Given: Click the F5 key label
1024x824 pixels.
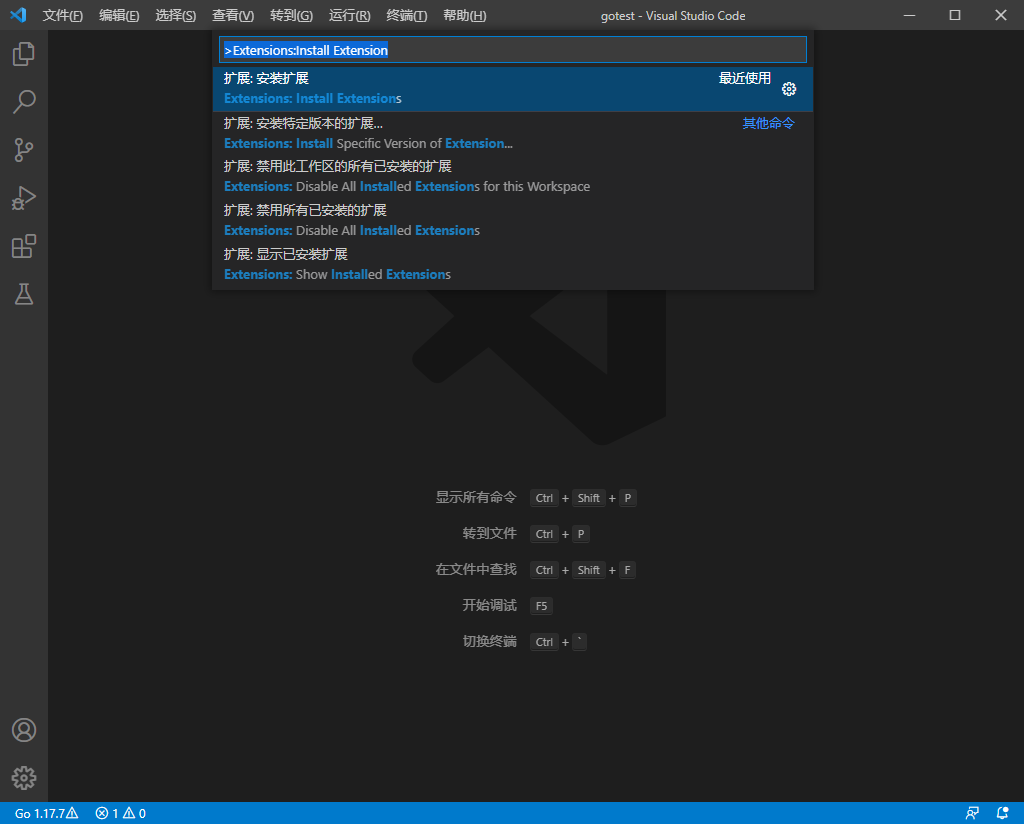Looking at the screenshot, I should 541,606.
